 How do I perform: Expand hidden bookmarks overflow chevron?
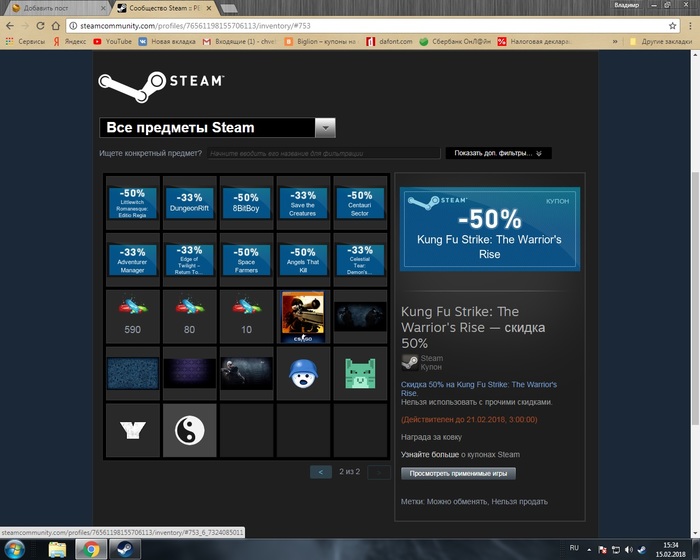[x=615, y=42]
